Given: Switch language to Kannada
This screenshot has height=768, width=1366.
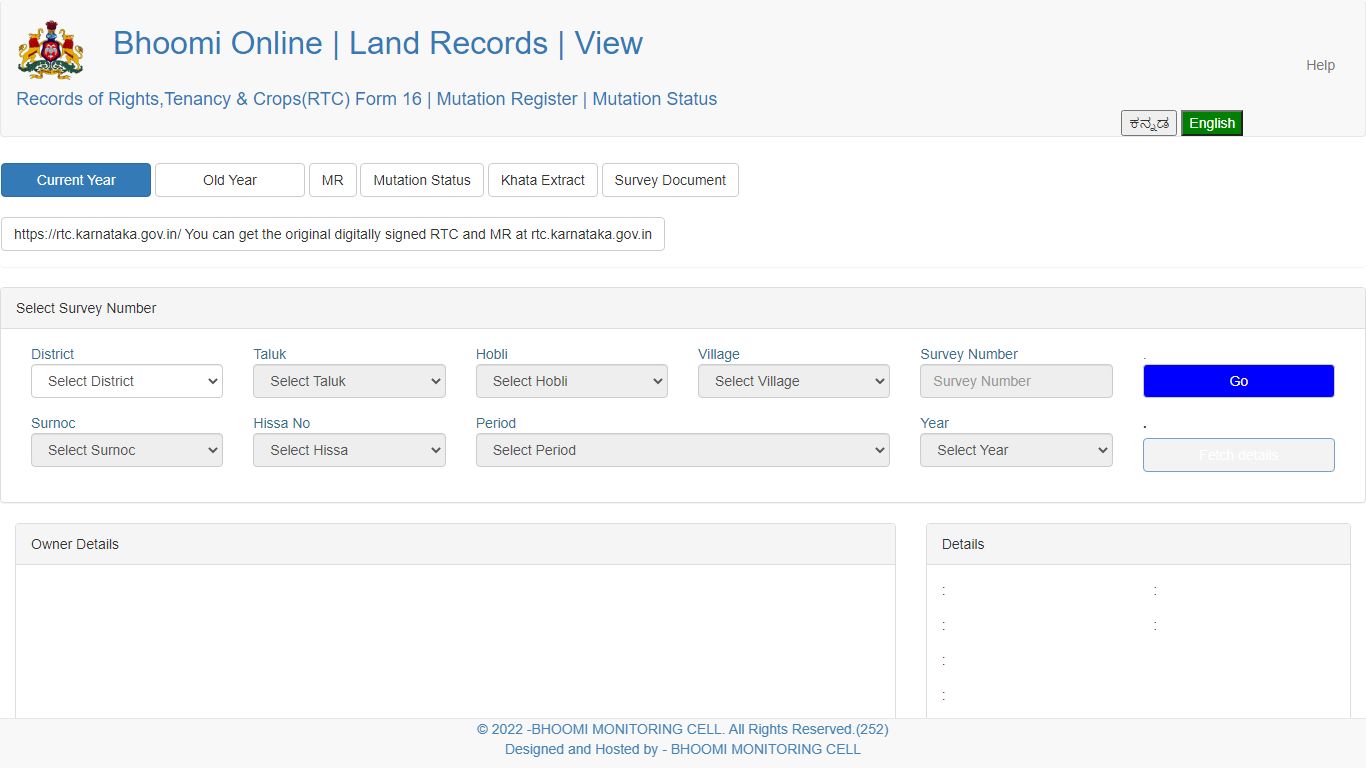Looking at the screenshot, I should point(1149,123).
